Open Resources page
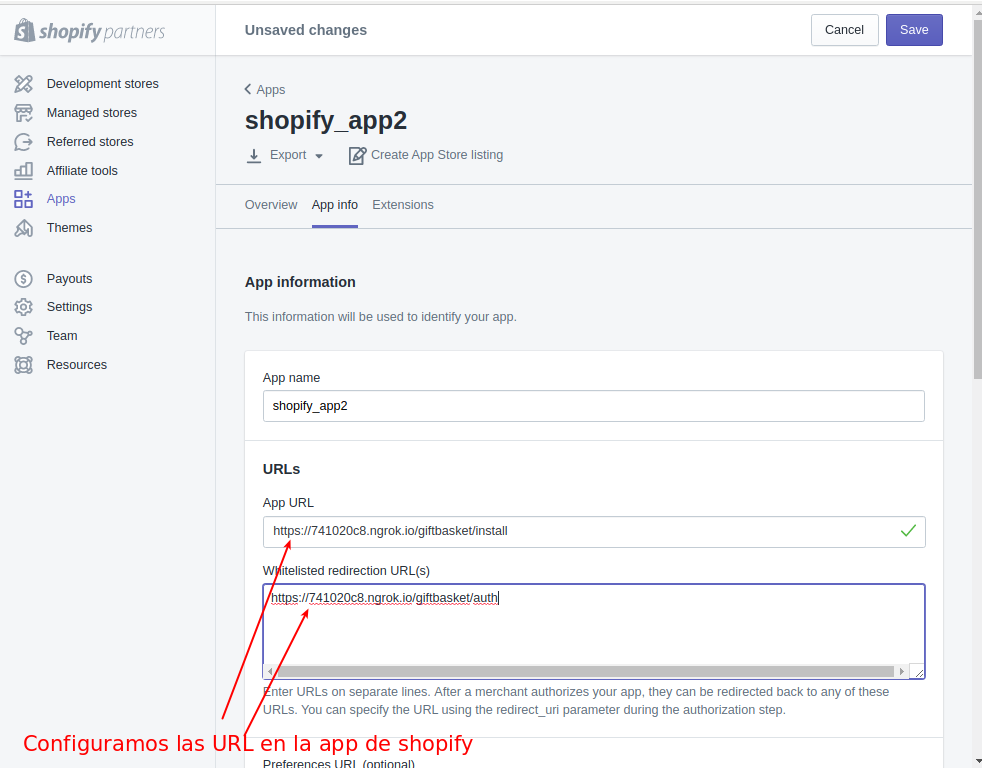 76,364
